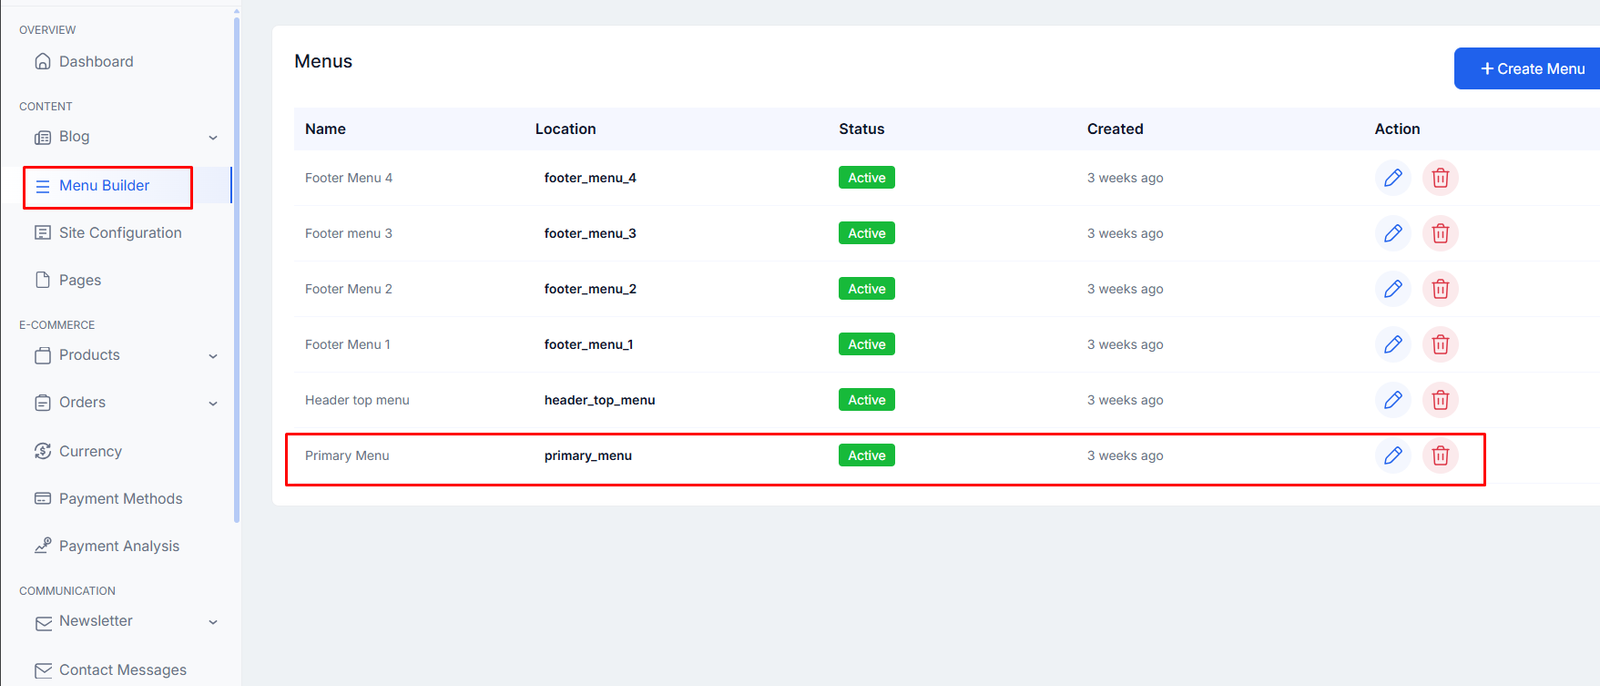Click the Create Menu button
This screenshot has width=1600, height=686.
click(1527, 68)
